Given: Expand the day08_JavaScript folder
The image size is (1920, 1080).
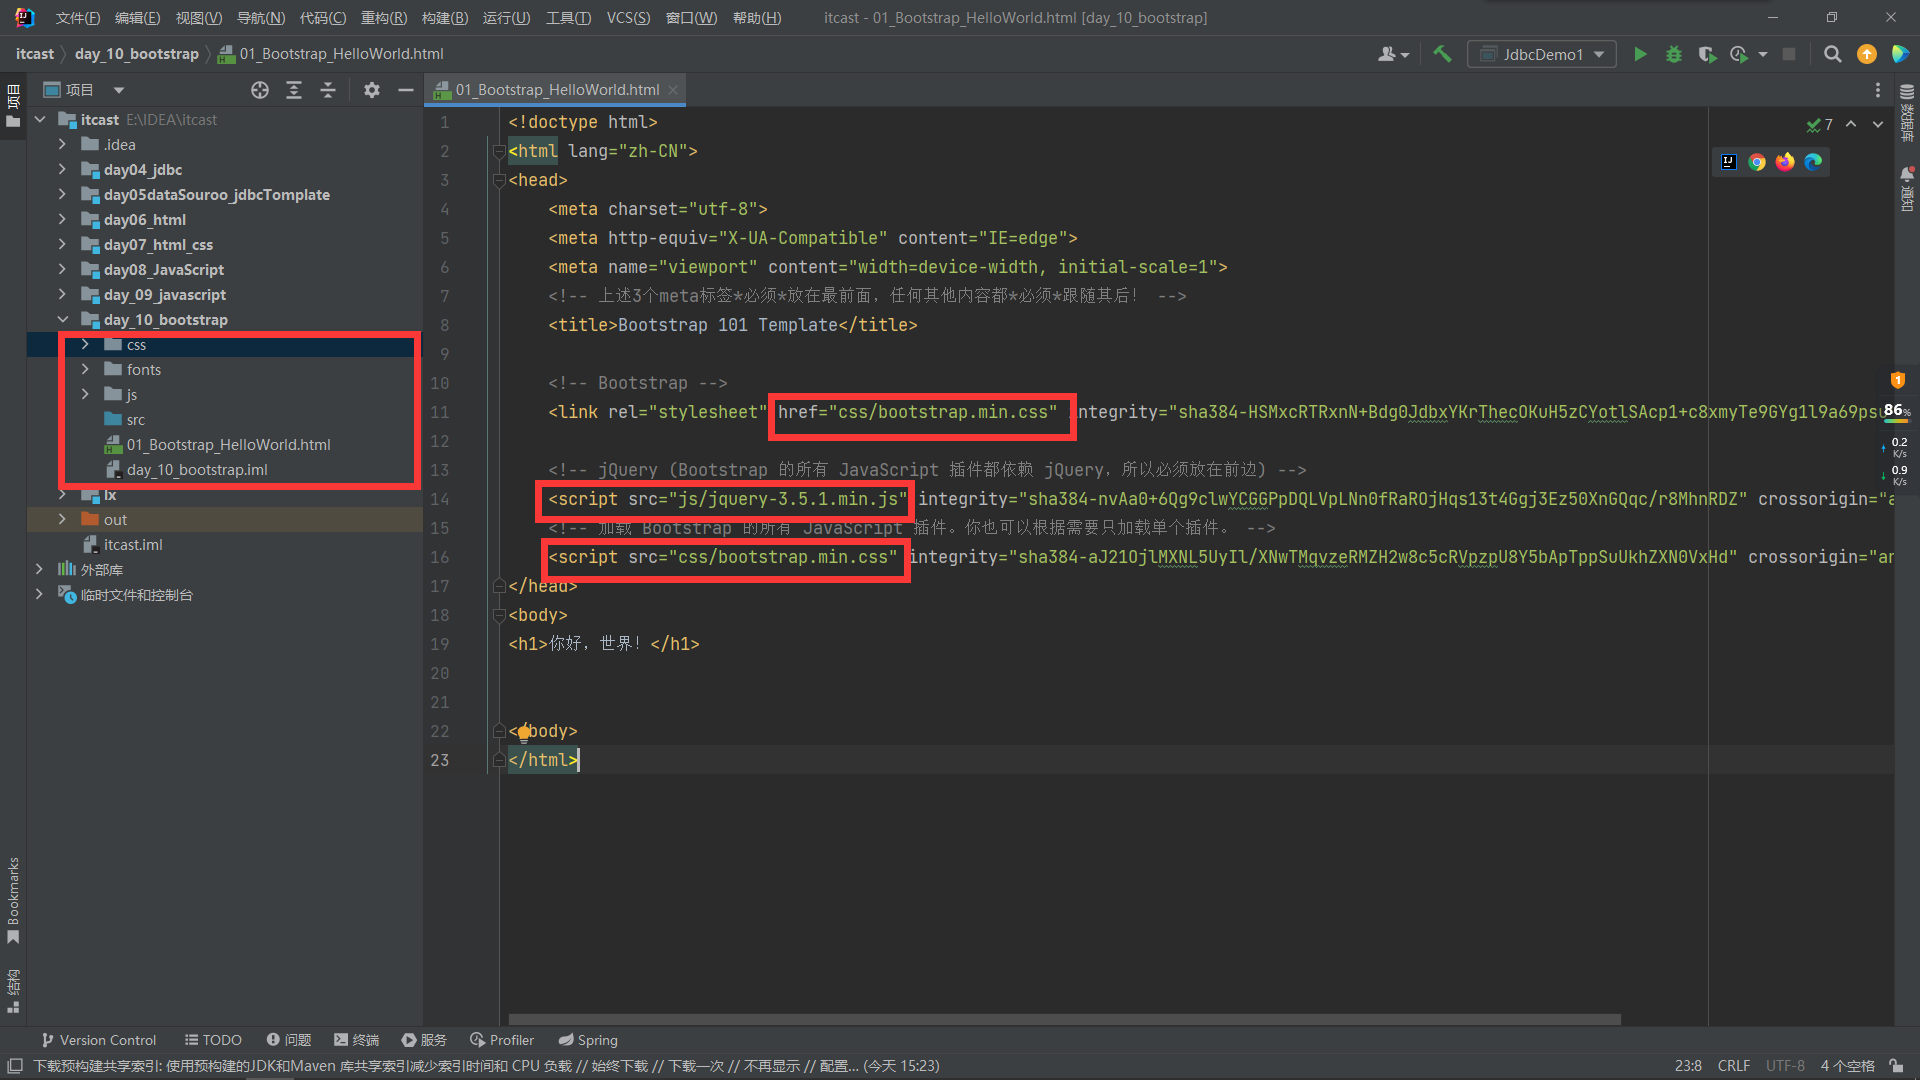Looking at the screenshot, I should coord(62,270).
